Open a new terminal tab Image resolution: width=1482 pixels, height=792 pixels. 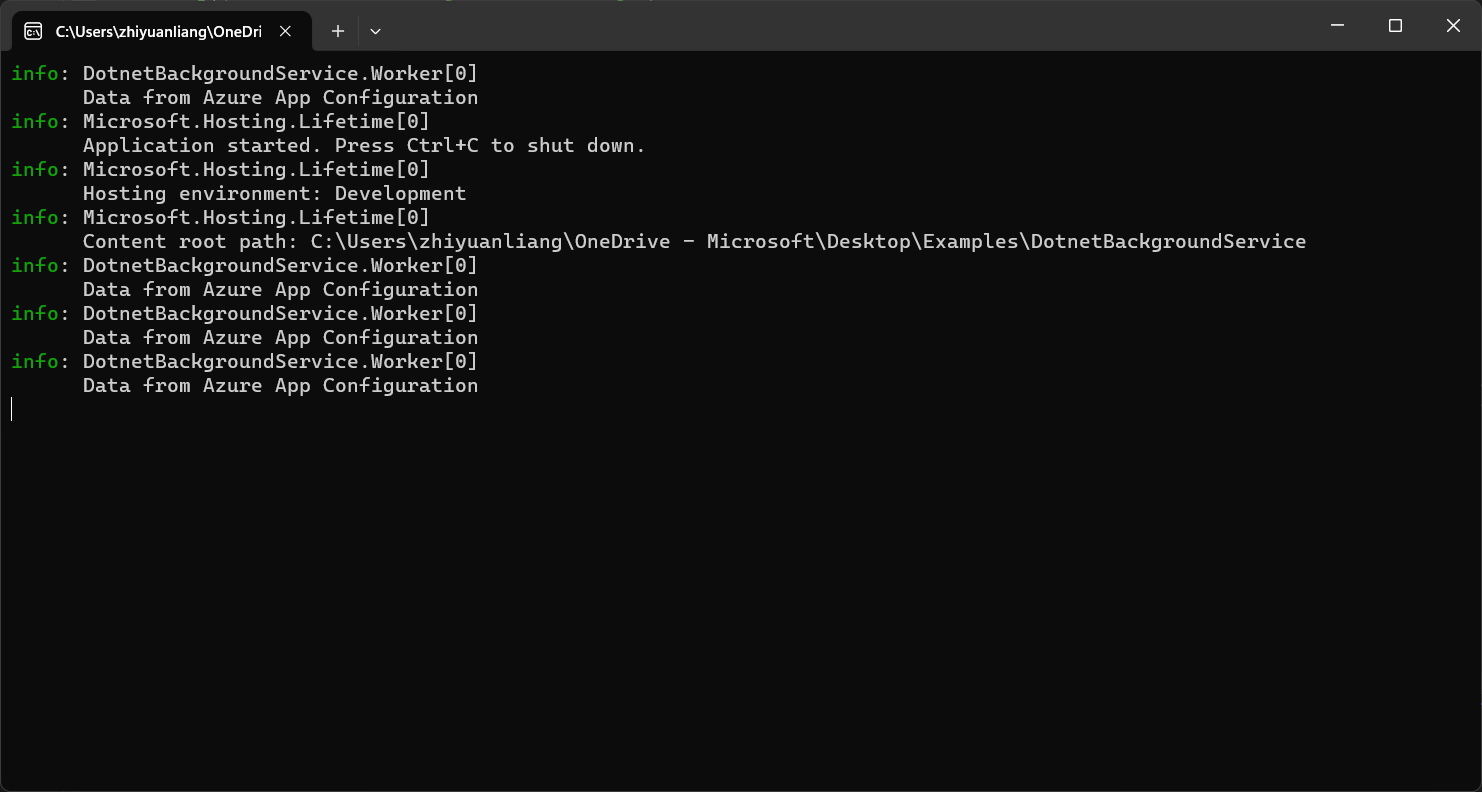tap(338, 31)
